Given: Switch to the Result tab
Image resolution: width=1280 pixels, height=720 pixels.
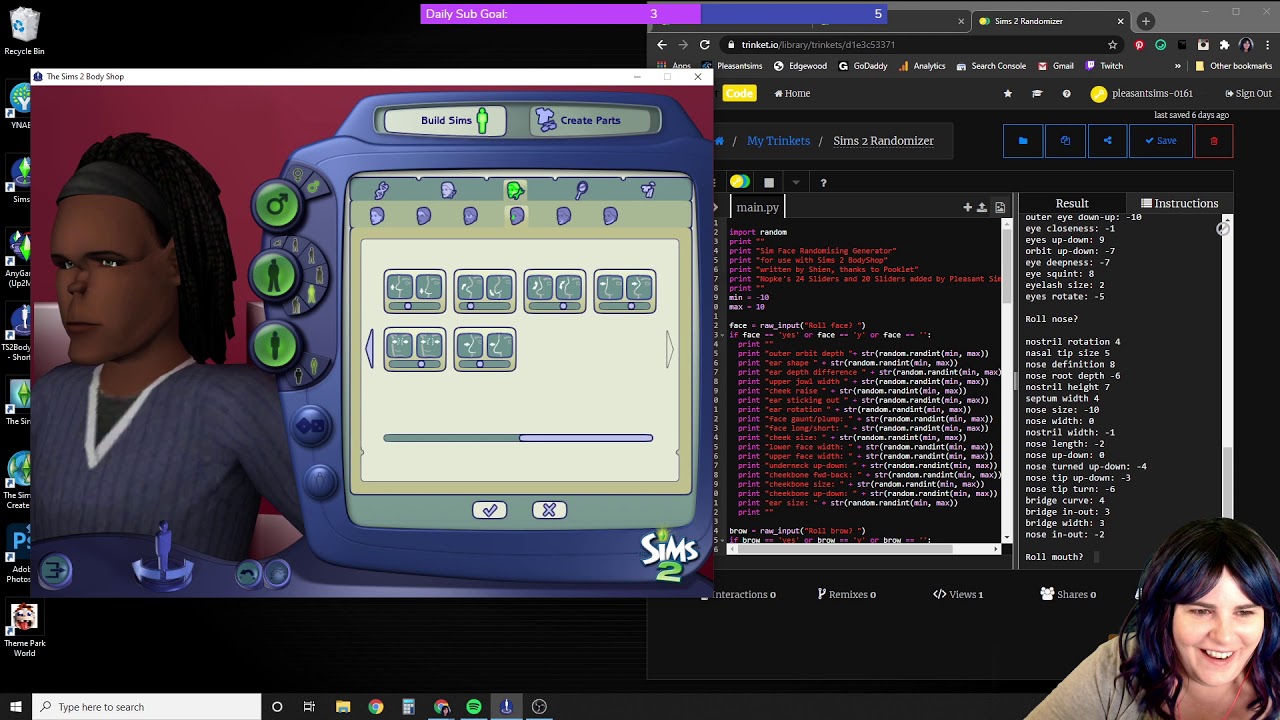Looking at the screenshot, I should [1072, 203].
